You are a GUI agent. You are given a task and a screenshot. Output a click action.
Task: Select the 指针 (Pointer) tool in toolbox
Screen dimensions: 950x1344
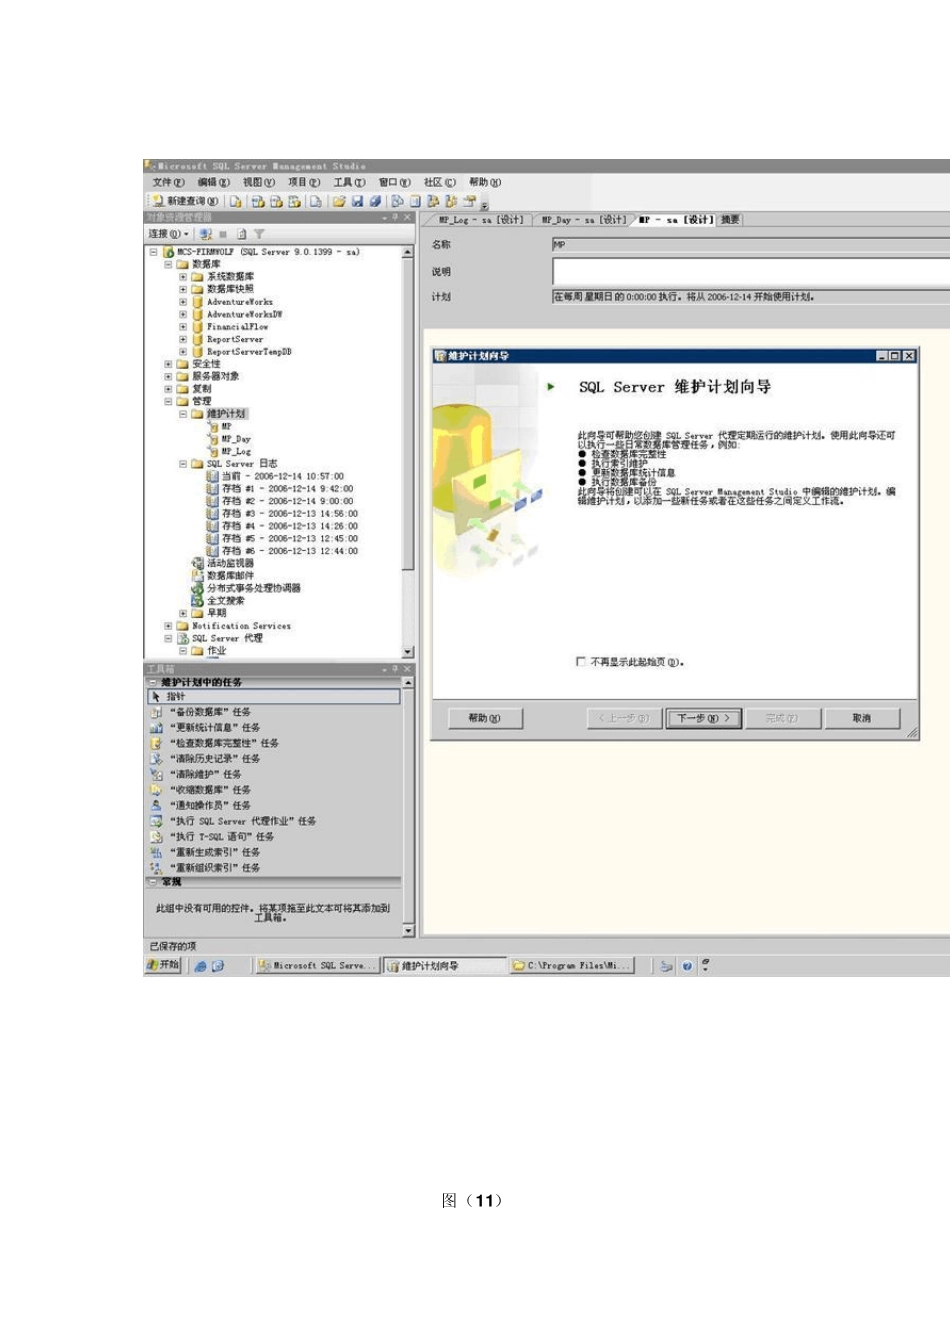point(274,696)
